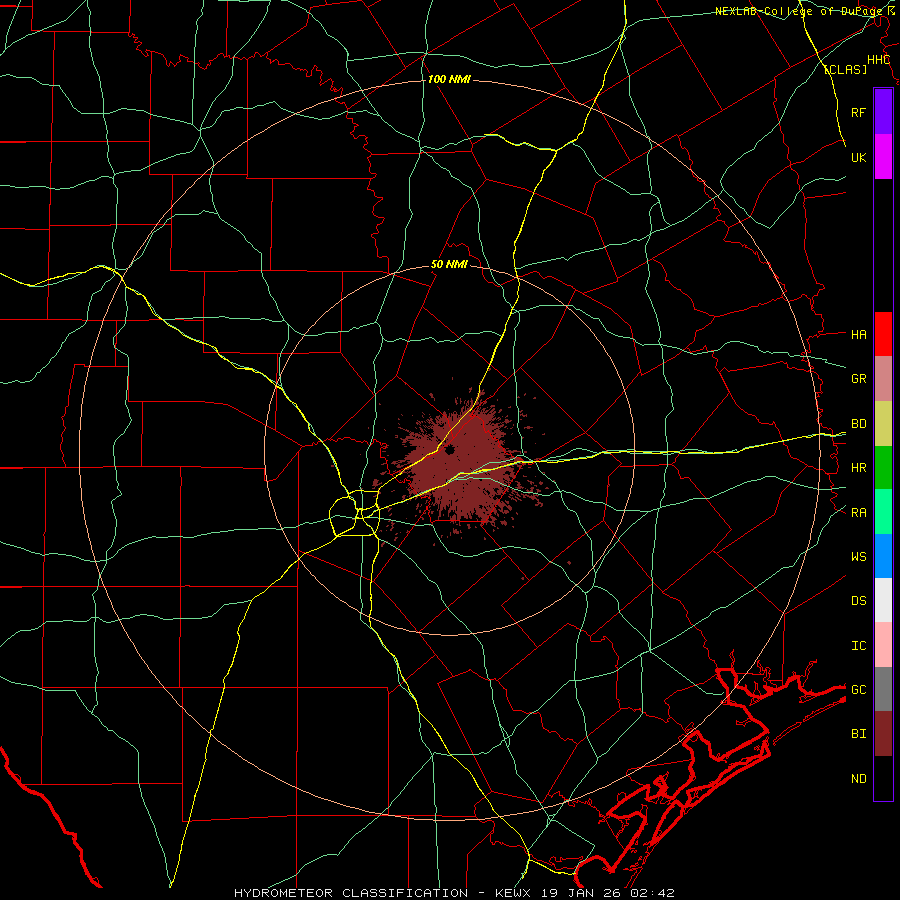Select the gray GC legend swatch
Image resolution: width=900 pixels, height=900 pixels.
(883, 689)
